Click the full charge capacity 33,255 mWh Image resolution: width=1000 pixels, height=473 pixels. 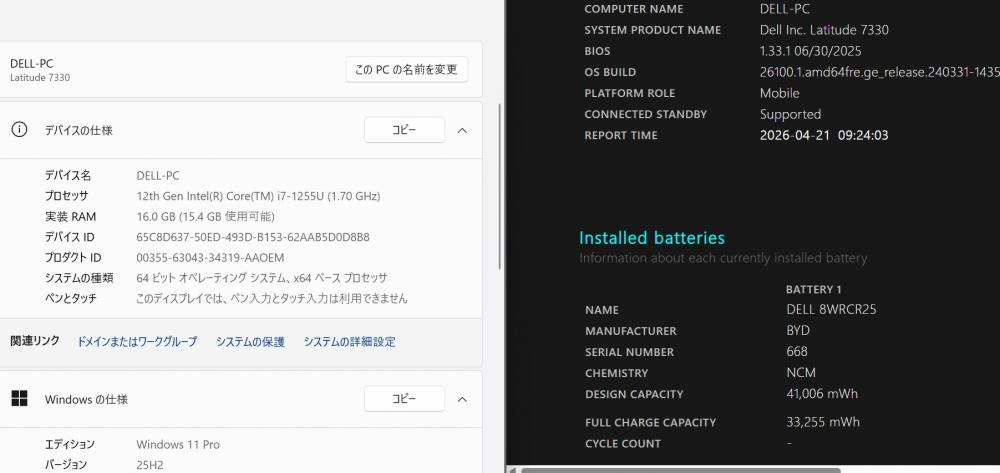823,421
